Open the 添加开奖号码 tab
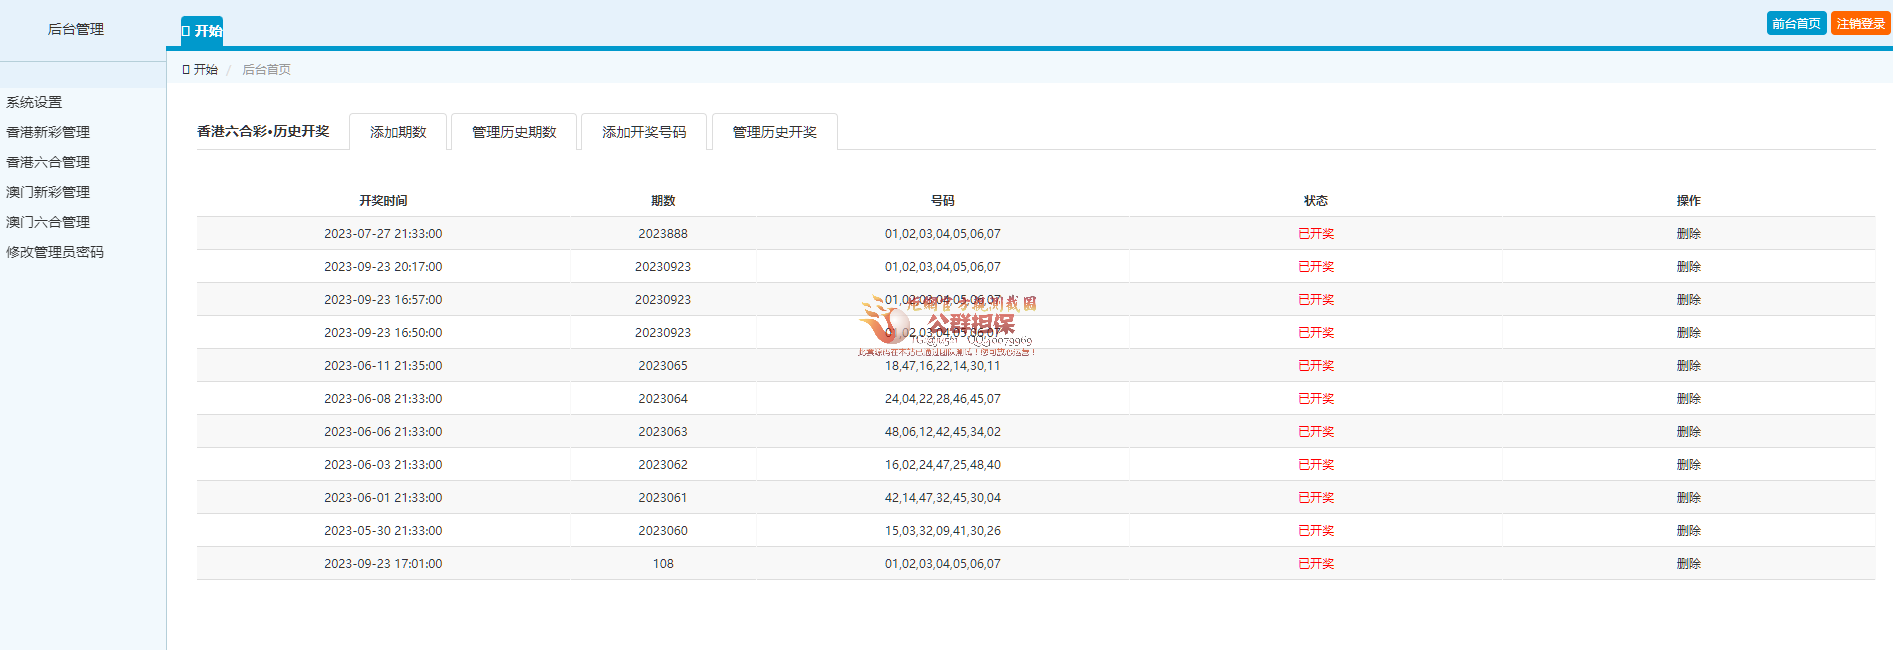1893x650 pixels. (x=644, y=132)
